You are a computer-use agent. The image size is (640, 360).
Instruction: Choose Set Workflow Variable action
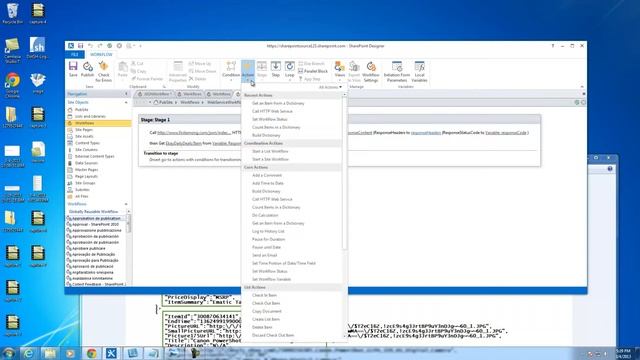(x=271, y=279)
